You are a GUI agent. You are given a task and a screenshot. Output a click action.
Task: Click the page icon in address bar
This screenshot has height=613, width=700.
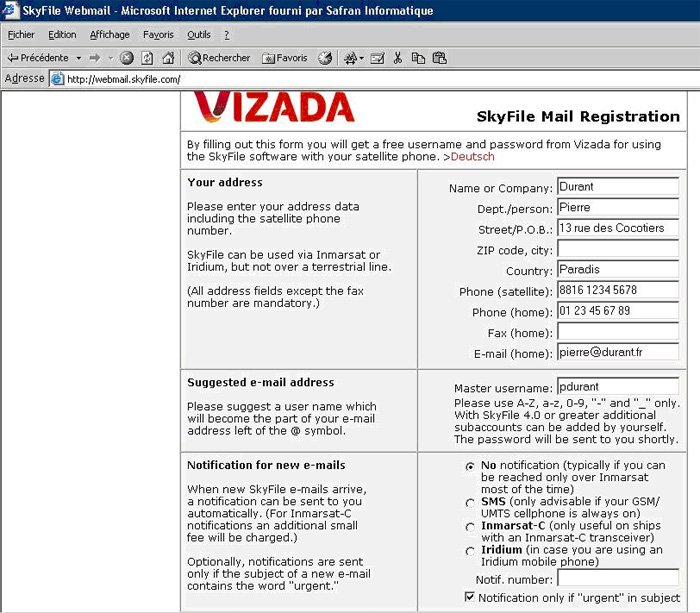pyautogui.click(x=57, y=79)
